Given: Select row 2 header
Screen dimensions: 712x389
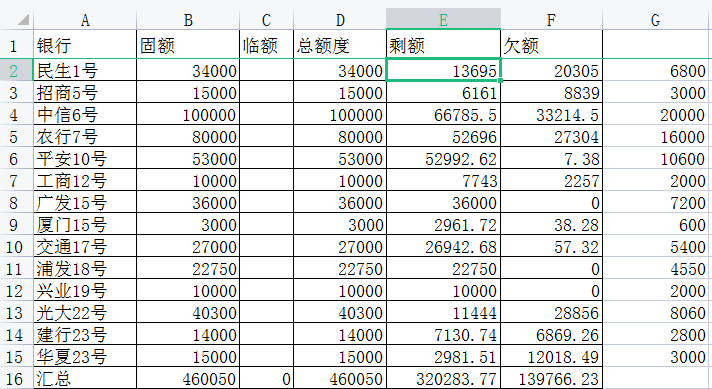Looking at the screenshot, I should [14, 70].
